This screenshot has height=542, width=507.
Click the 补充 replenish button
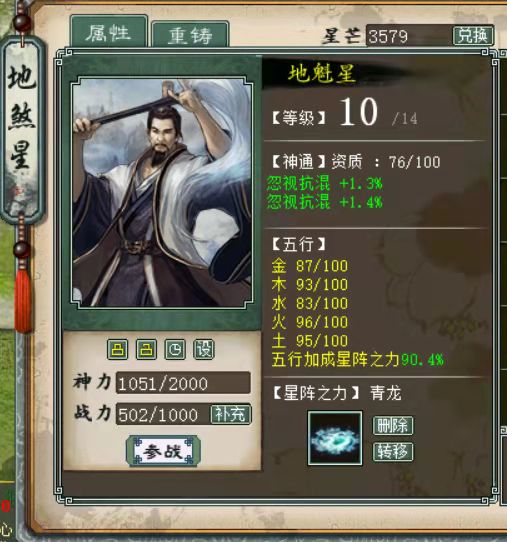click(231, 414)
